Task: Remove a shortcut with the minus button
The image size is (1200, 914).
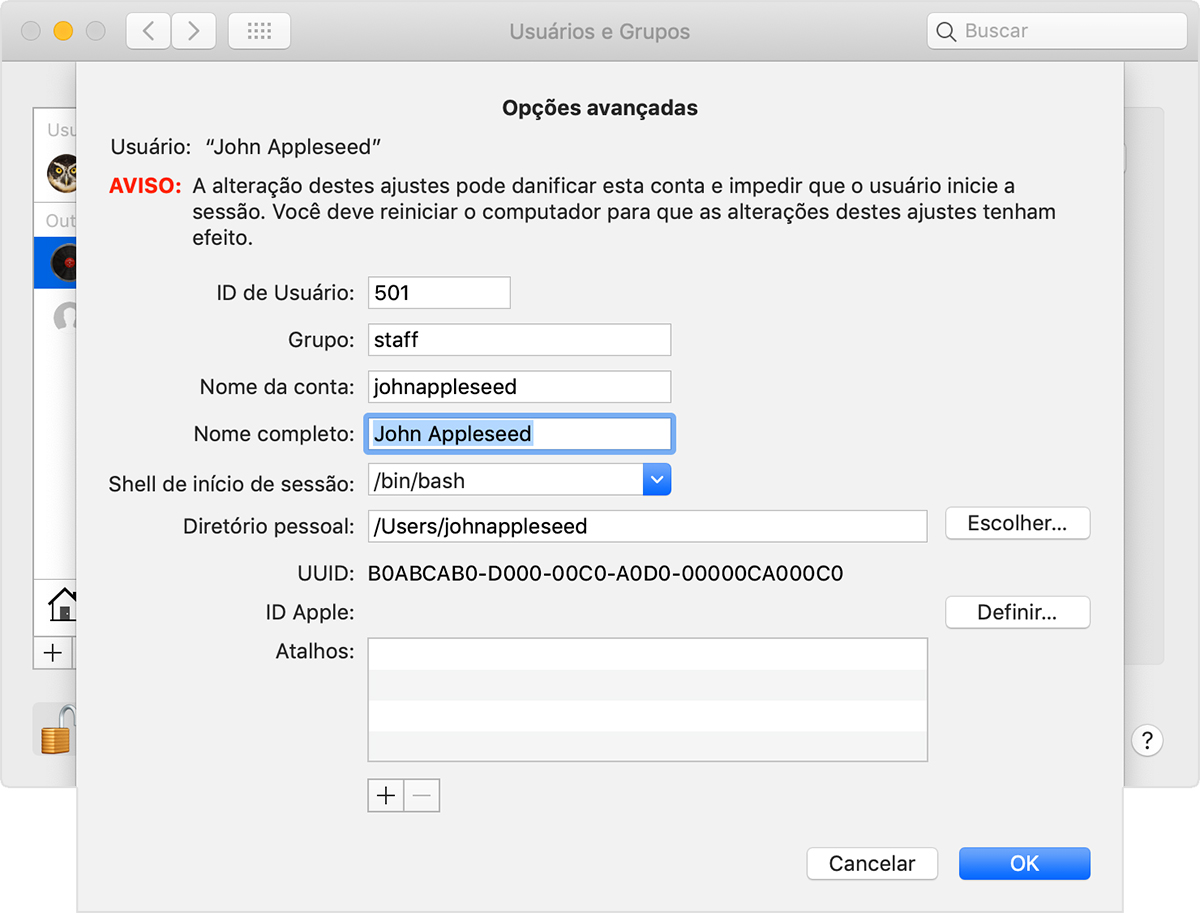Action: [x=422, y=796]
